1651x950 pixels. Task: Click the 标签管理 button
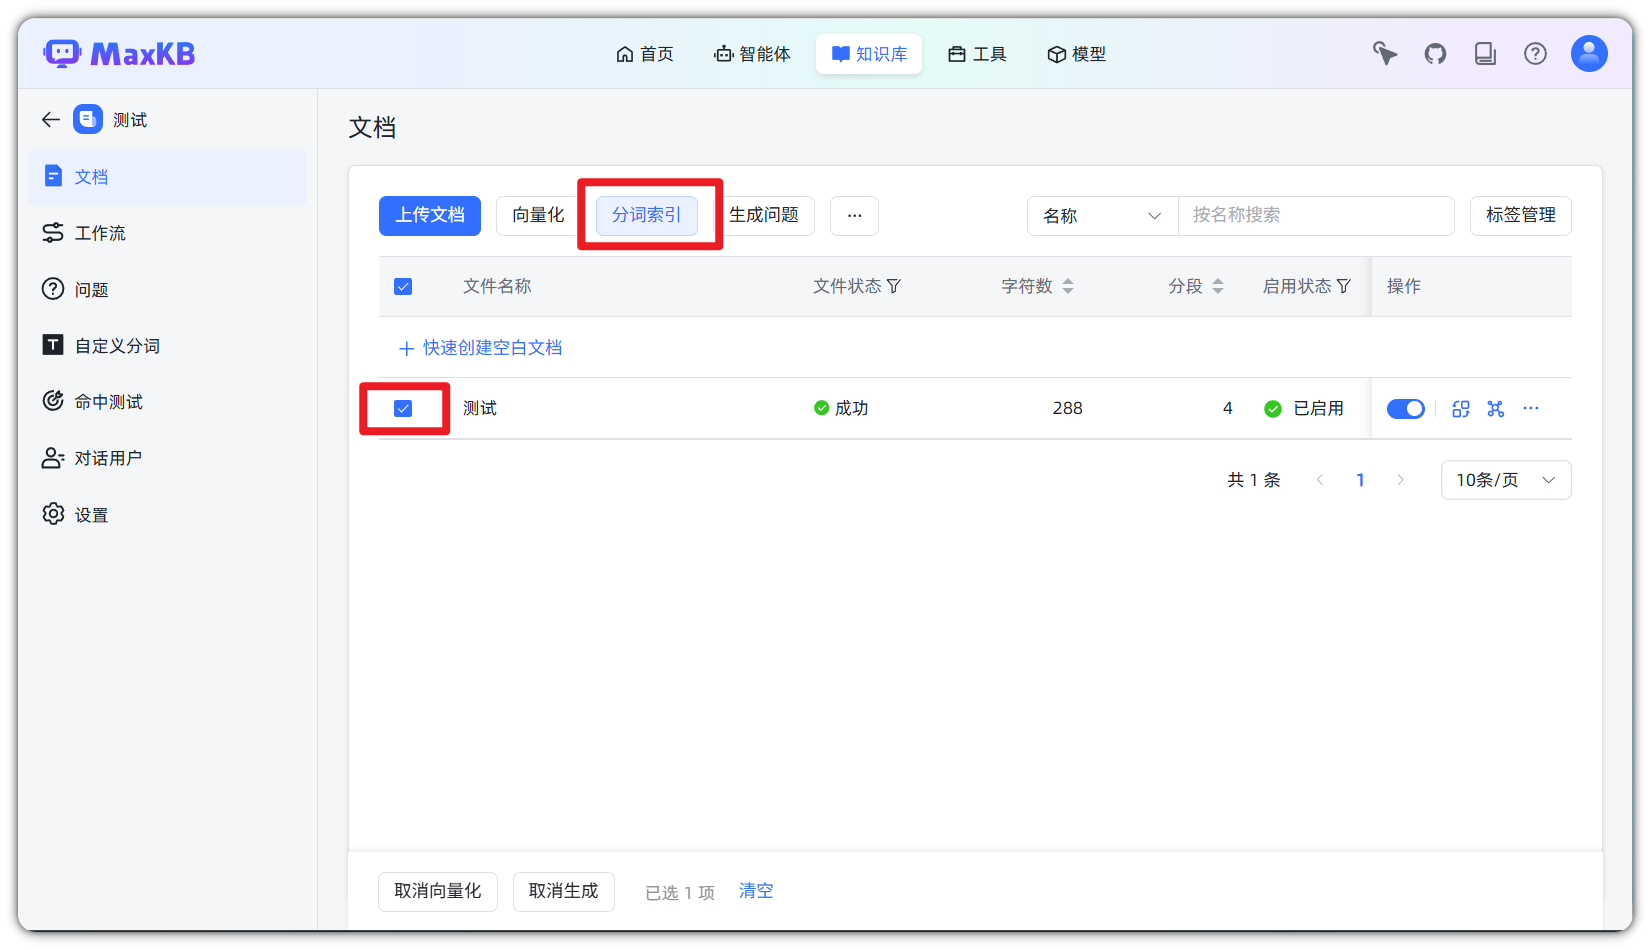point(1521,215)
